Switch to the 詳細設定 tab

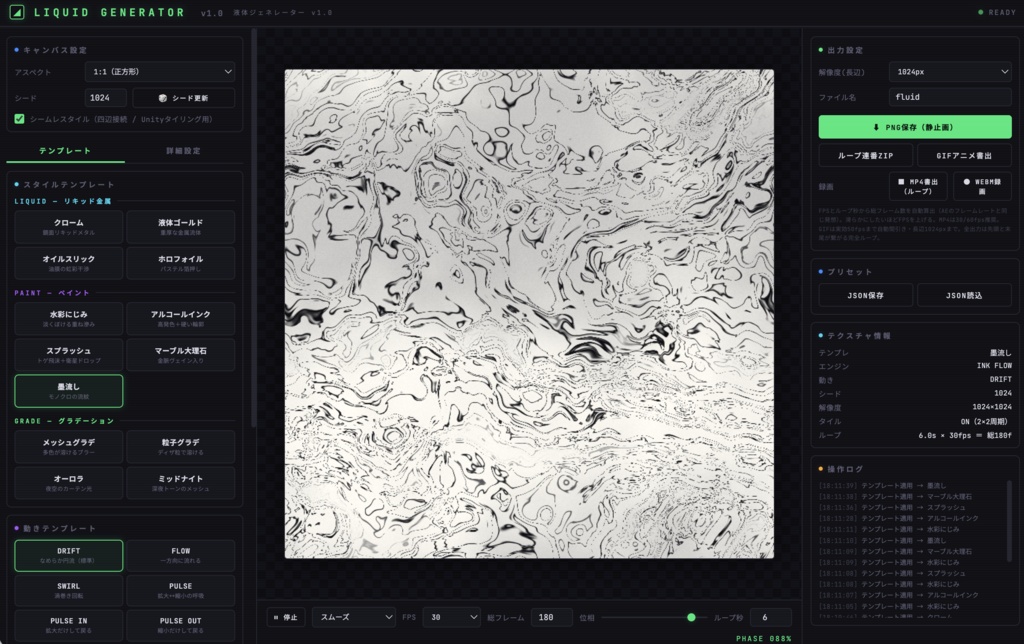click(184, 151)
